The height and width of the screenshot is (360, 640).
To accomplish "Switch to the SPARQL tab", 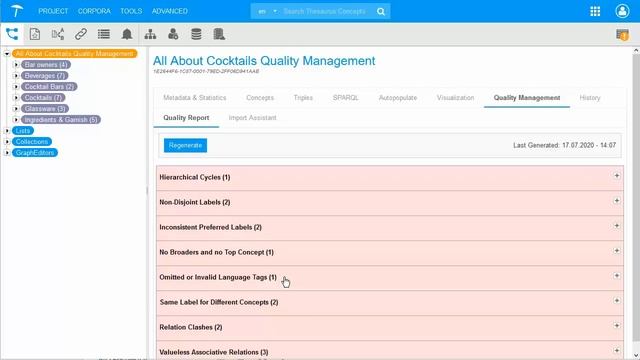I will click(x=345, y=98).
